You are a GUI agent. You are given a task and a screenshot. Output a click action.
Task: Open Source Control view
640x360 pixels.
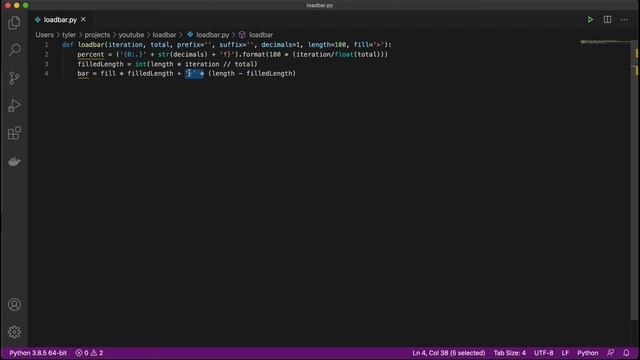pyautogui.click(x=14, y=78)
